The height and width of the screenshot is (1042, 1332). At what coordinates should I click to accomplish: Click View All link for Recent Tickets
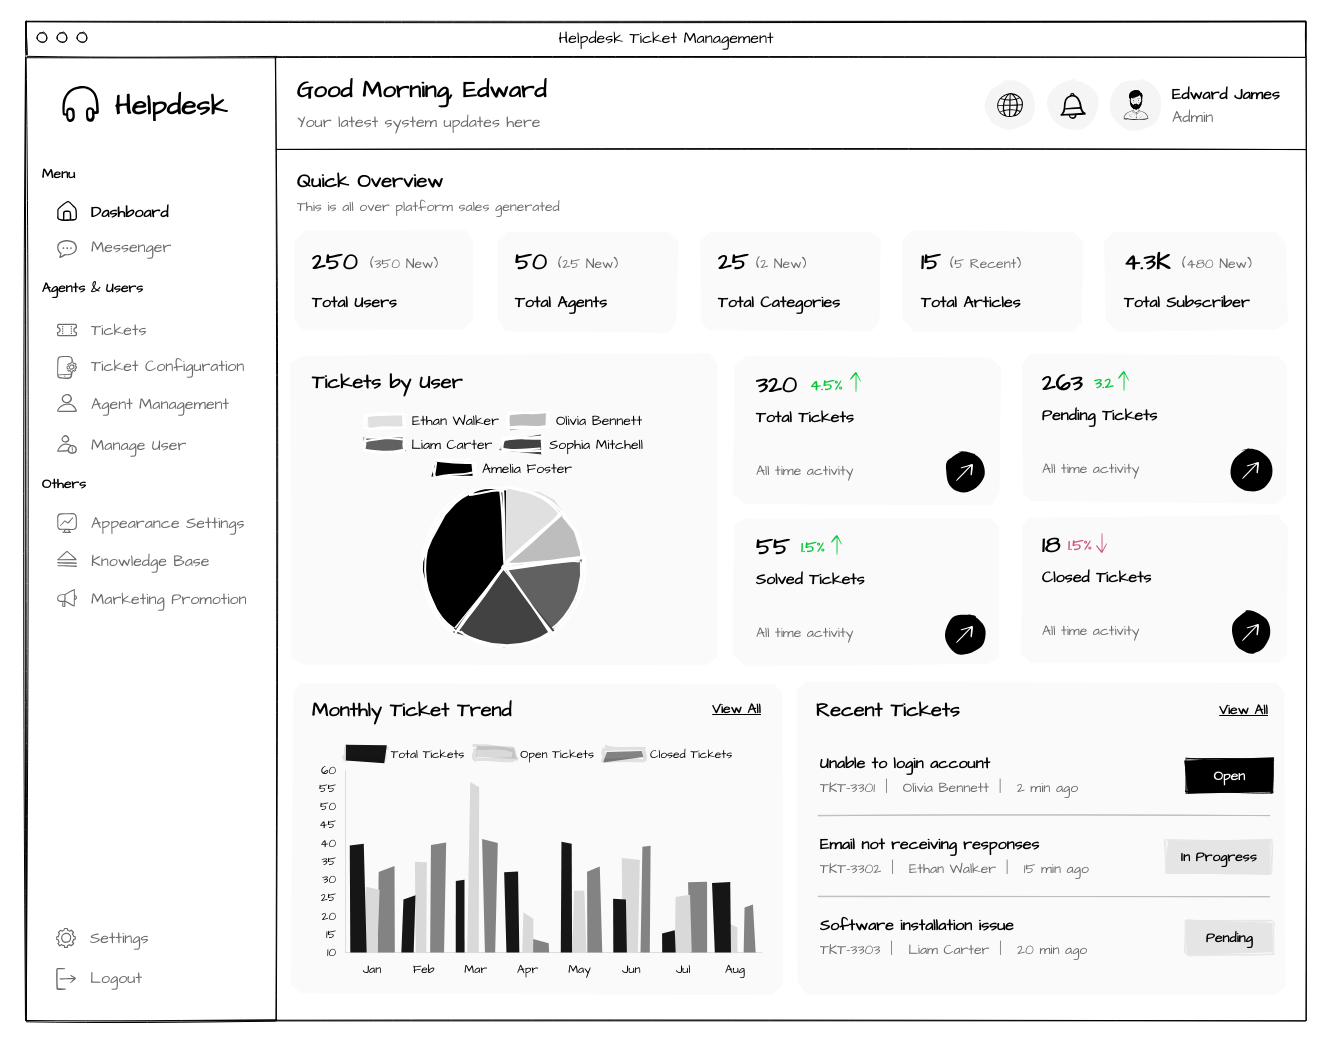1243,710
